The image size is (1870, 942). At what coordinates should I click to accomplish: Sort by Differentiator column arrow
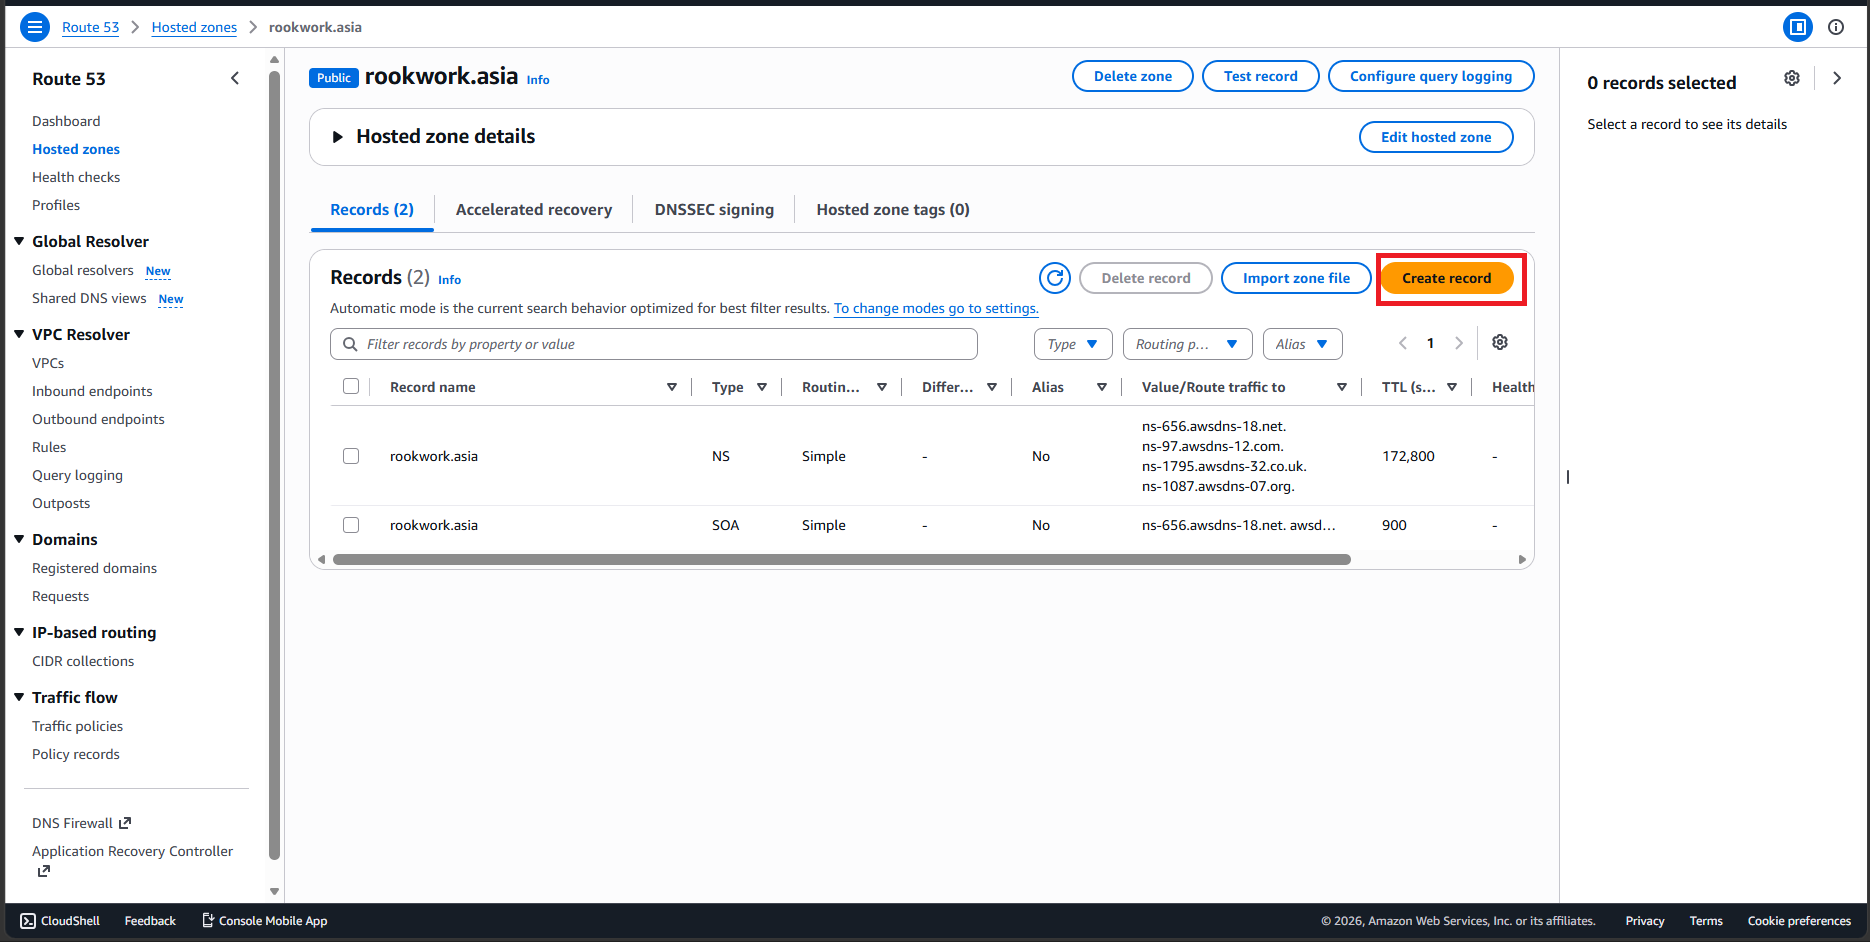[992, 387]
